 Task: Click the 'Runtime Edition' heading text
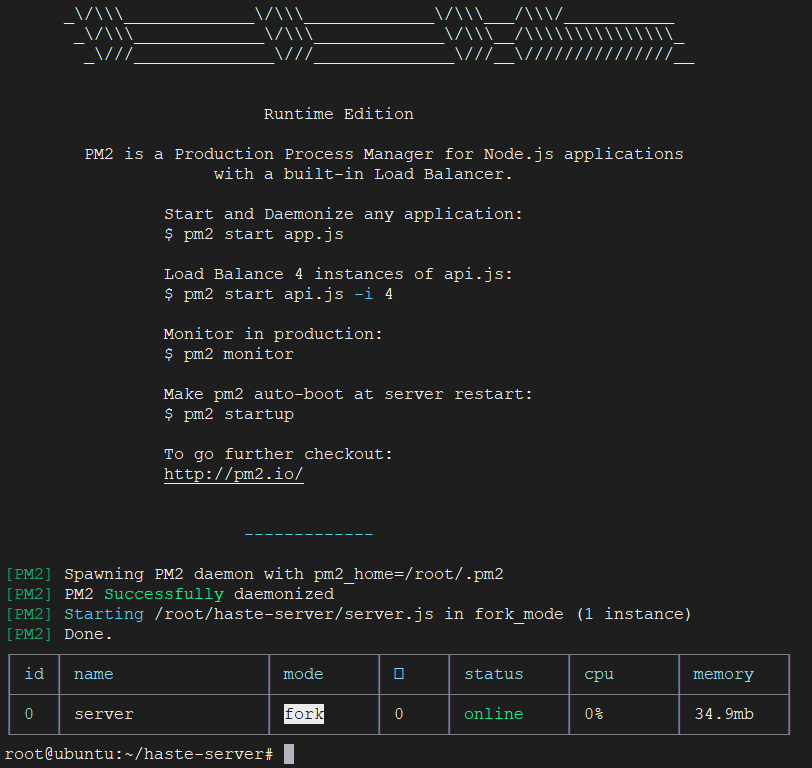pyautogui.click(x=339, y=114)
